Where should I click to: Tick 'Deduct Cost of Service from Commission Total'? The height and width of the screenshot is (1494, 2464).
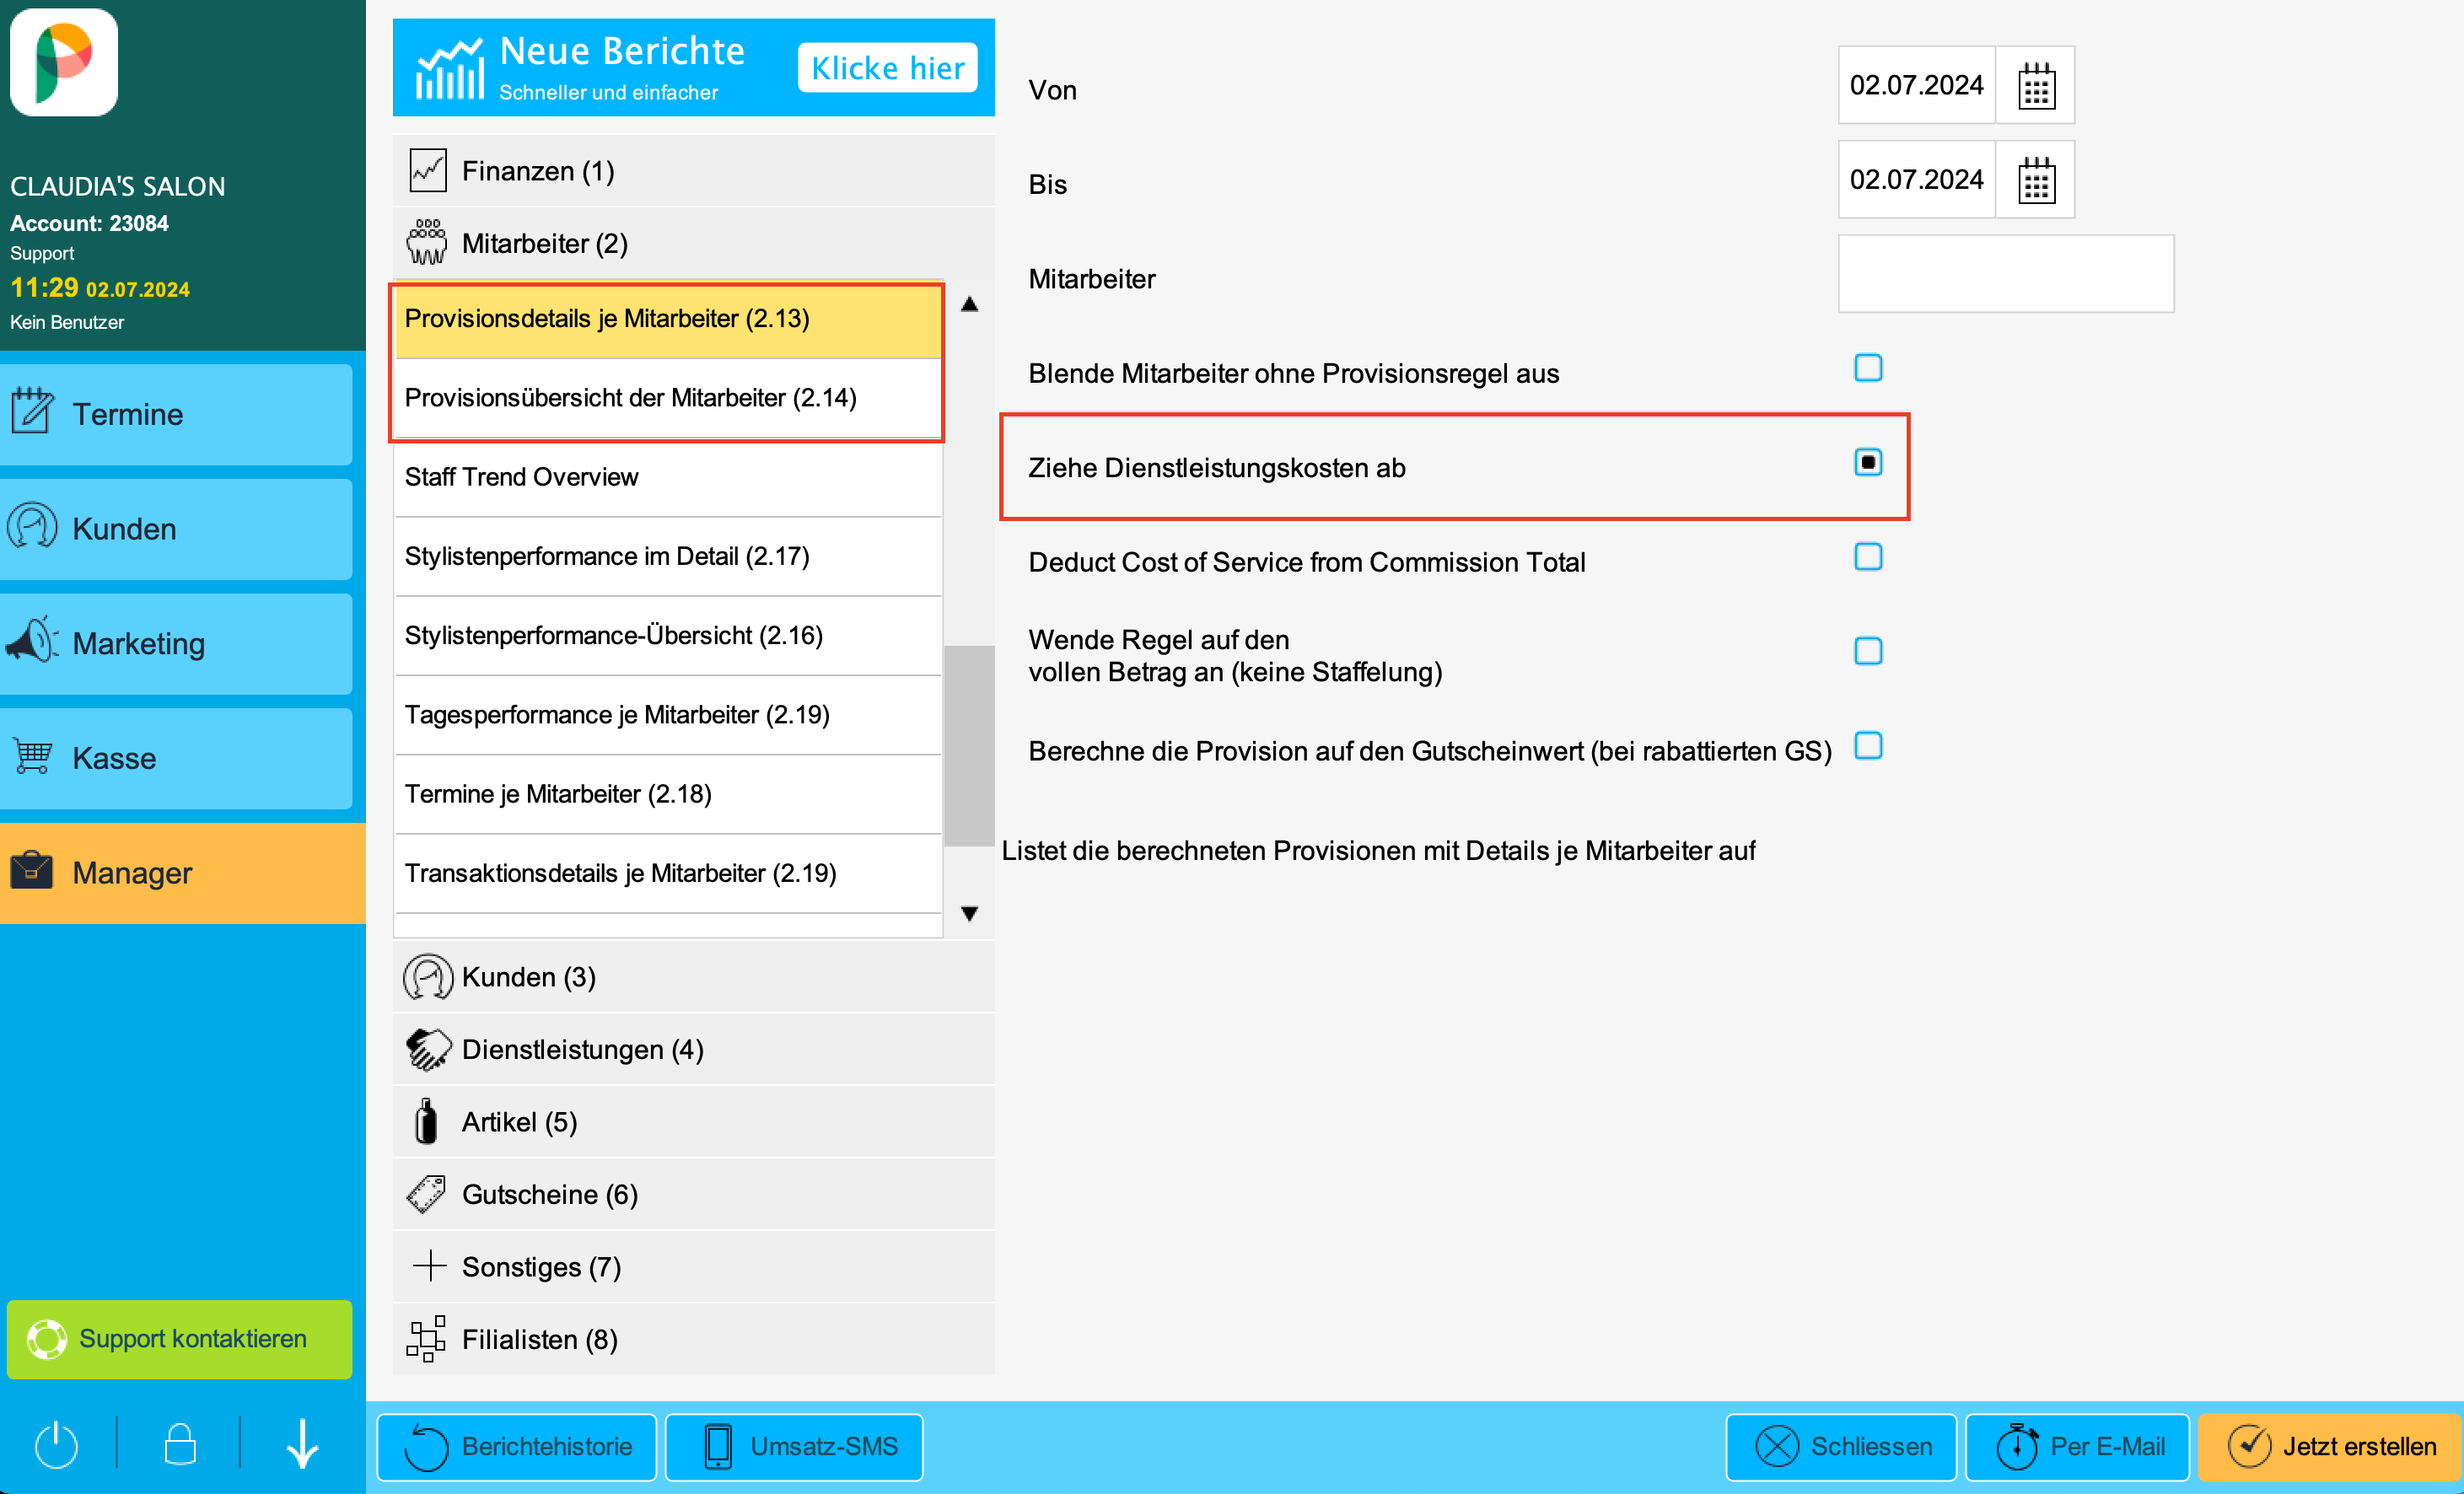[x=1868, y=557]
